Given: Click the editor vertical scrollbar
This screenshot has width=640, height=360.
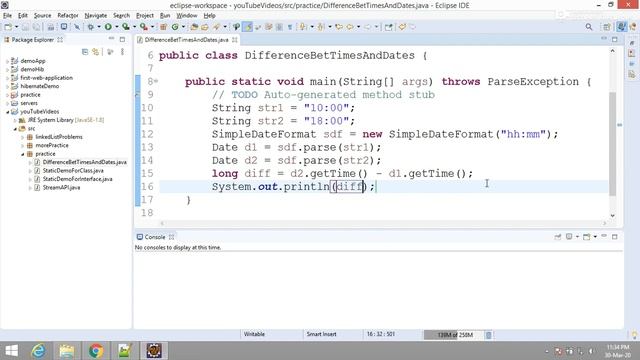Looking at the screenshot, I should 613,143.
